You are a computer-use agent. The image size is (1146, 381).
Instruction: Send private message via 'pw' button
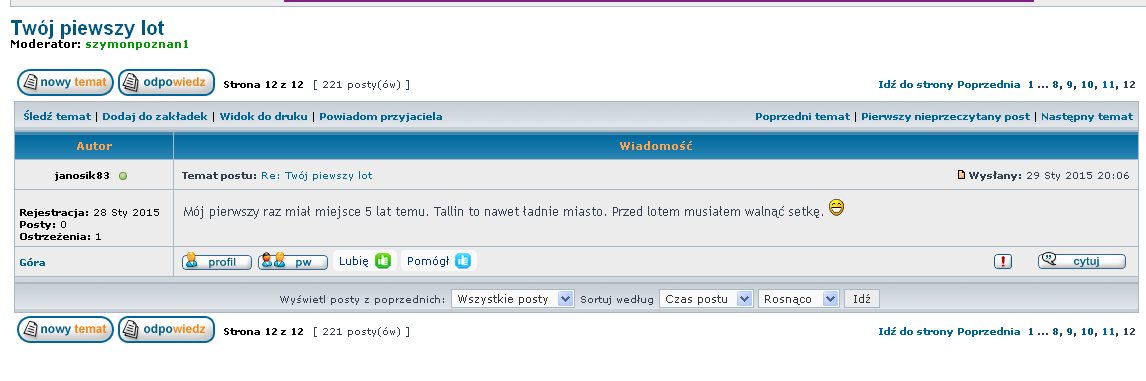[292, 261]
